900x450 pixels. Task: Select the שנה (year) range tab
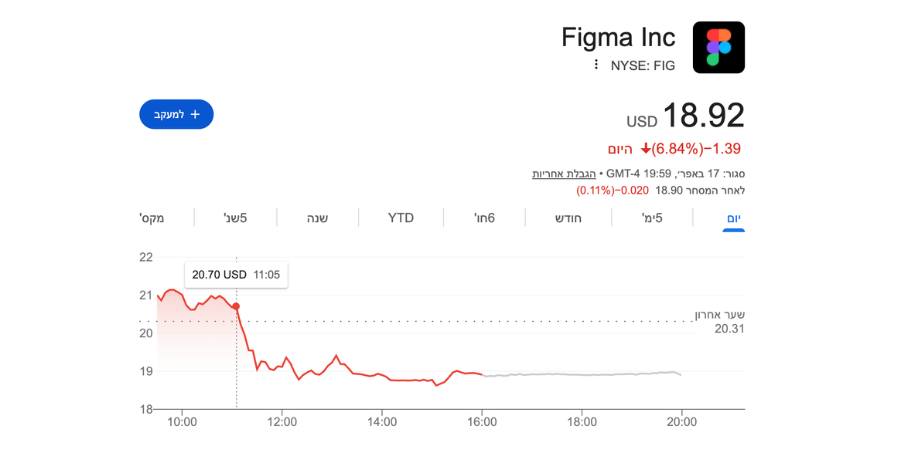tap(317, 218)
